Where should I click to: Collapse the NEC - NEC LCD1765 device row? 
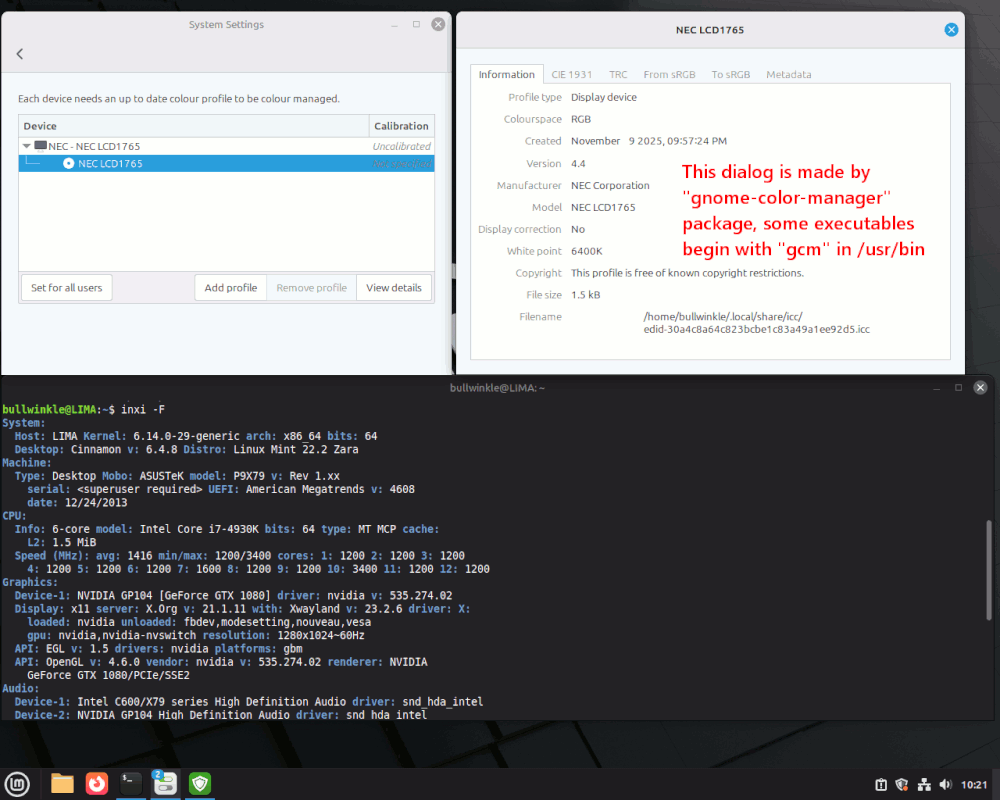tap(27, 146)
